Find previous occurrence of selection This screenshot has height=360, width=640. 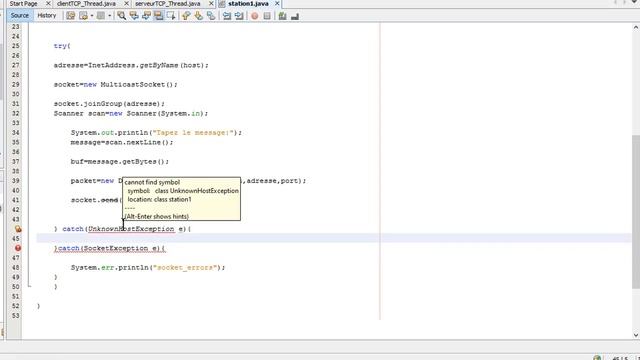click(134, 16)
